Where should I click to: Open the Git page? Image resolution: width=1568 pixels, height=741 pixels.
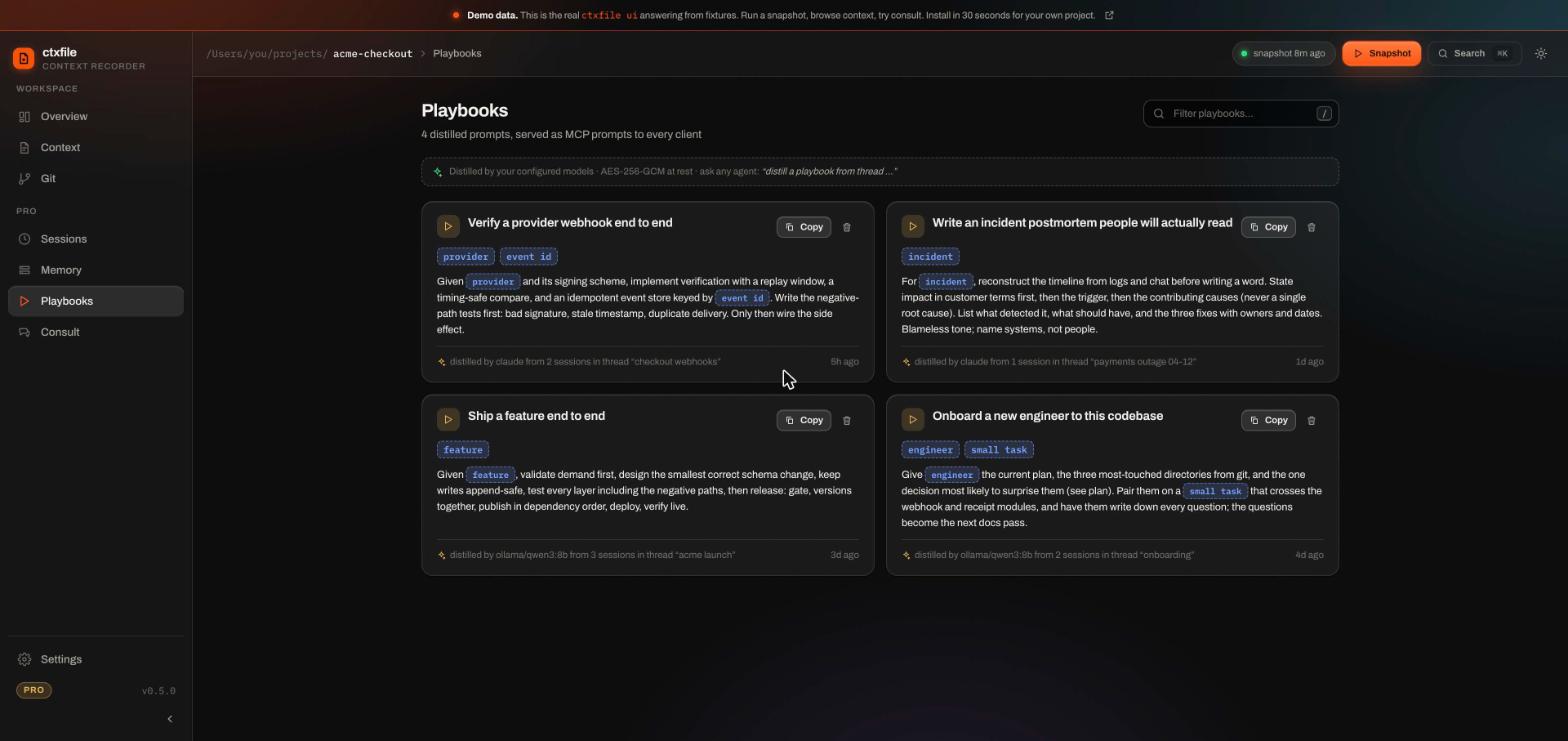96,178
